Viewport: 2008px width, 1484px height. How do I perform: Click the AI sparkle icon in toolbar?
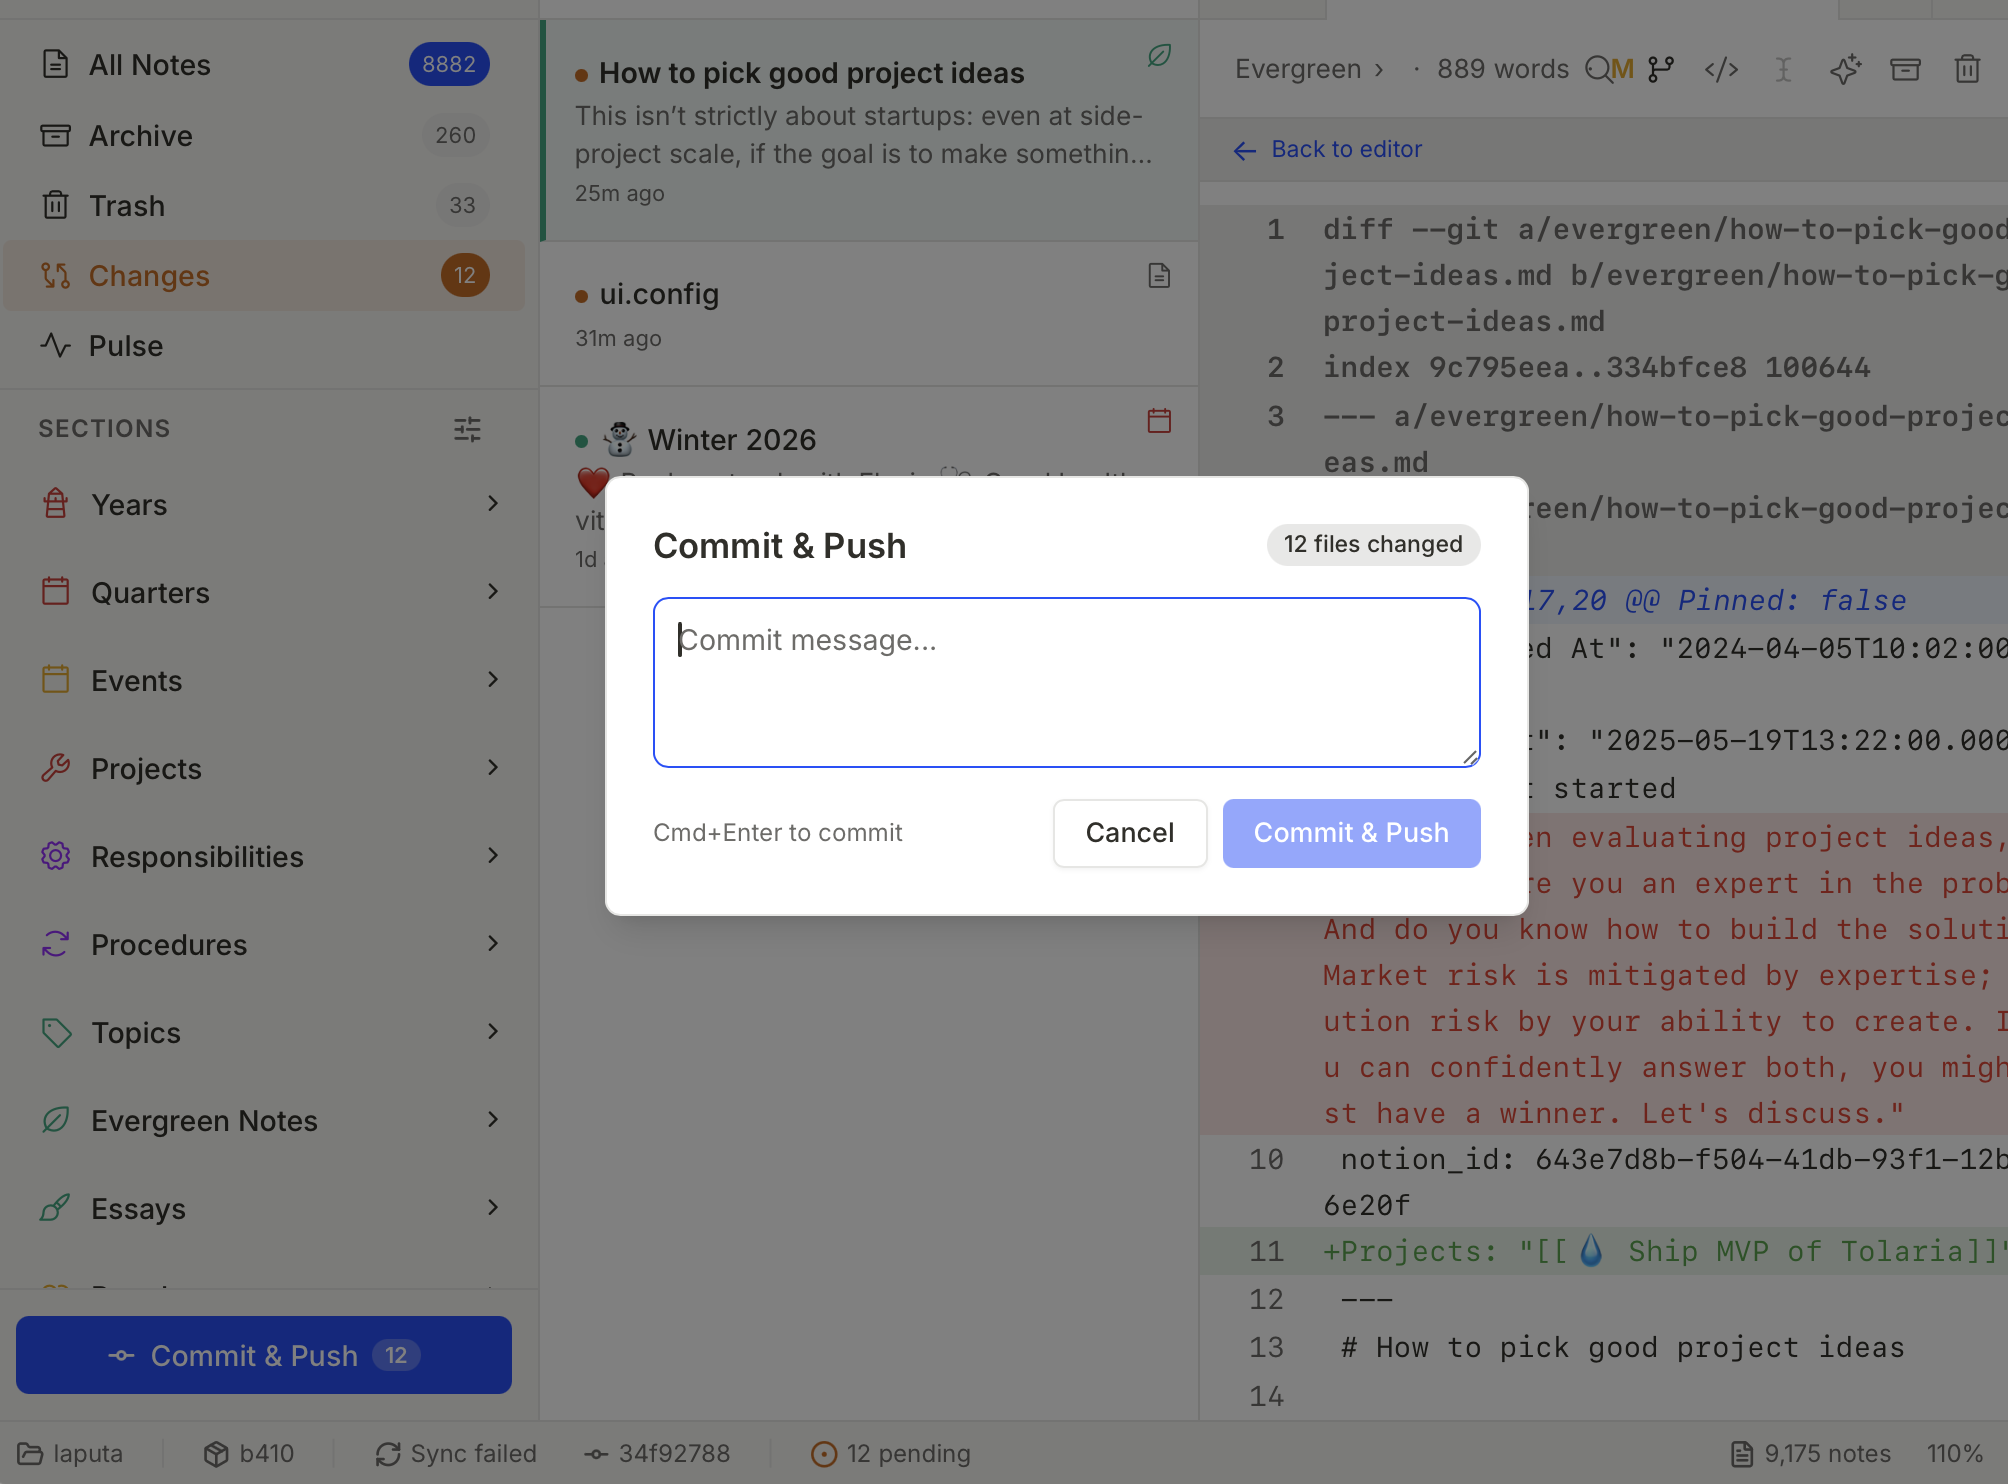(x=1844, y=69)
